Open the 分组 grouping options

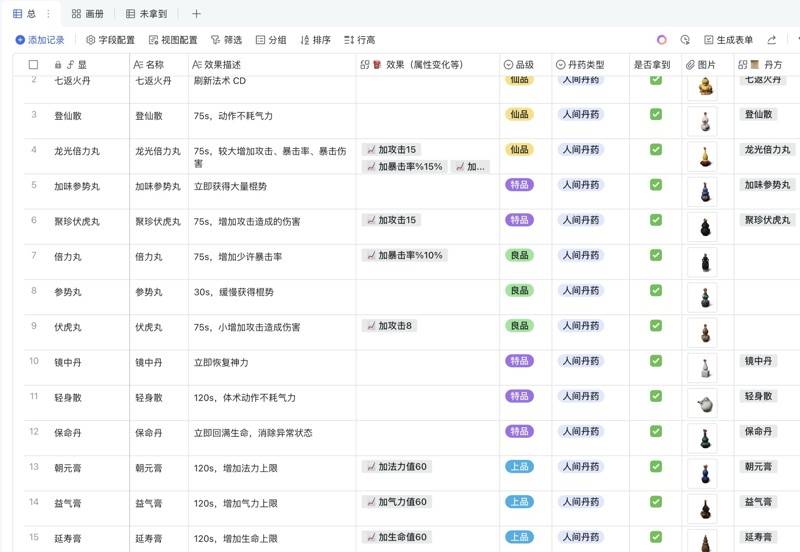[271, 40]
